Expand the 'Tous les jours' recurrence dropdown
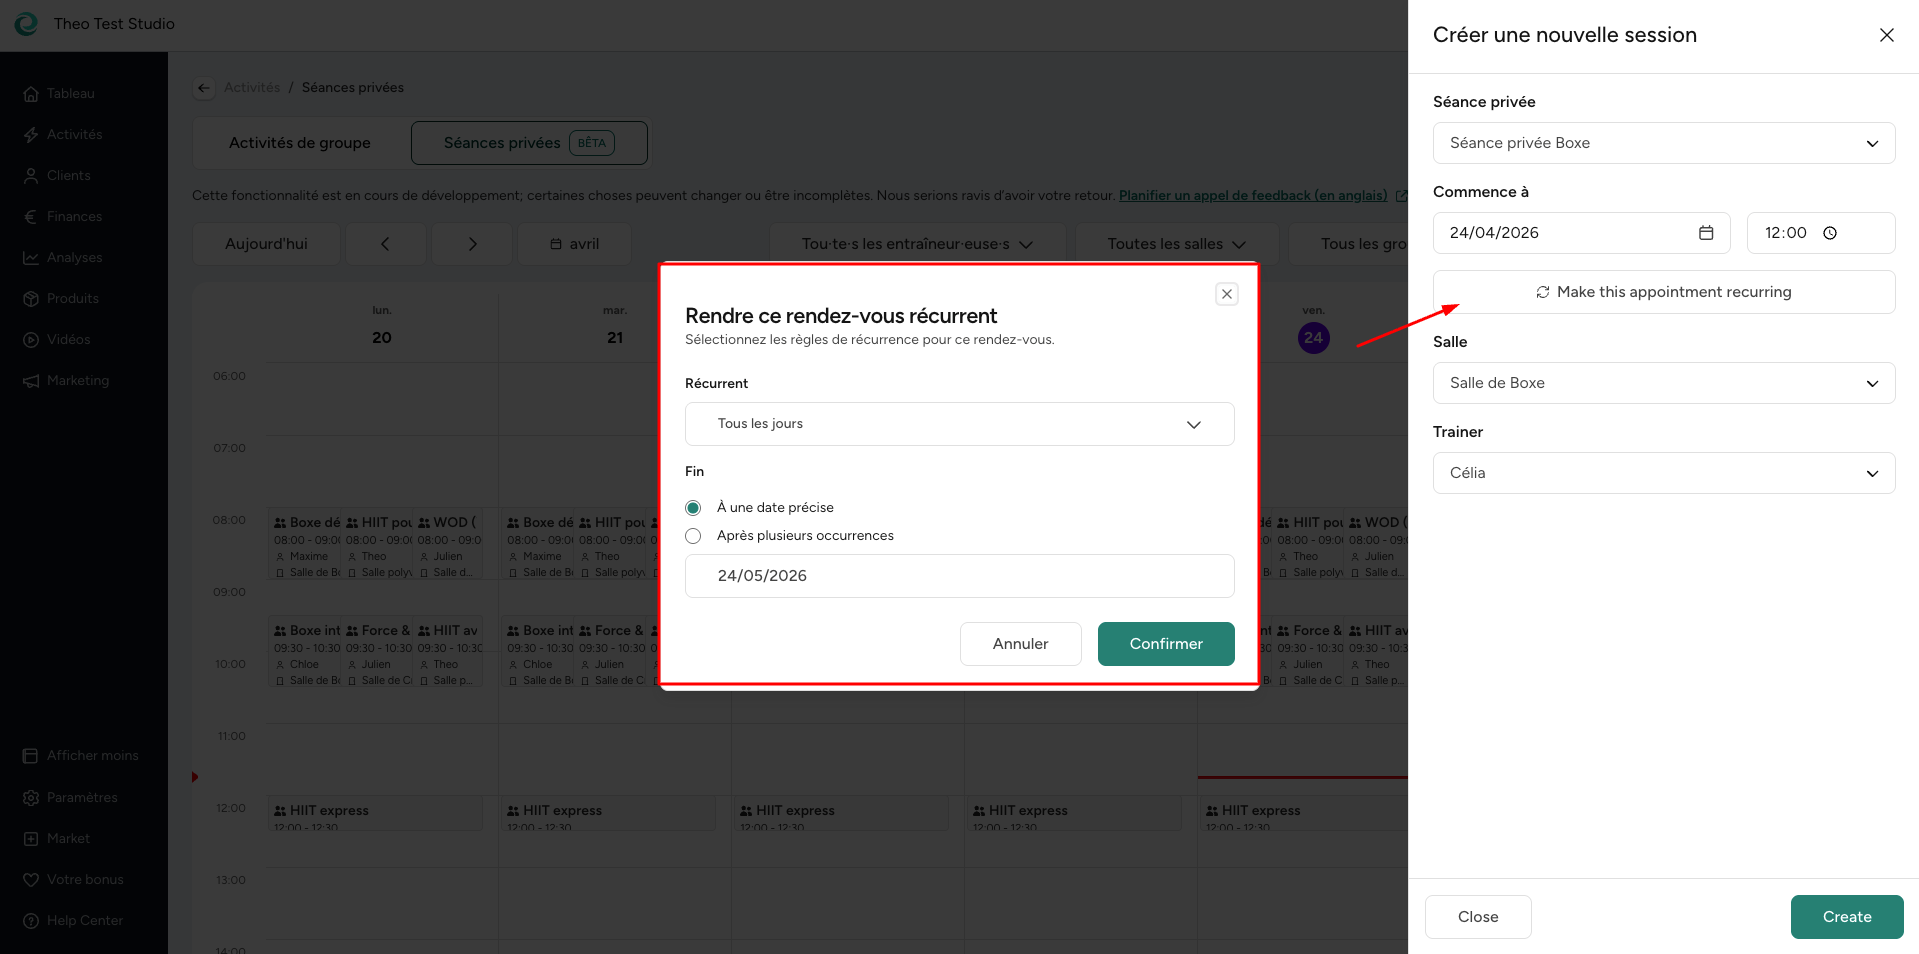The height and width of the screenshot is (954, 1919). pyautogui.click(x=959, y=424)
